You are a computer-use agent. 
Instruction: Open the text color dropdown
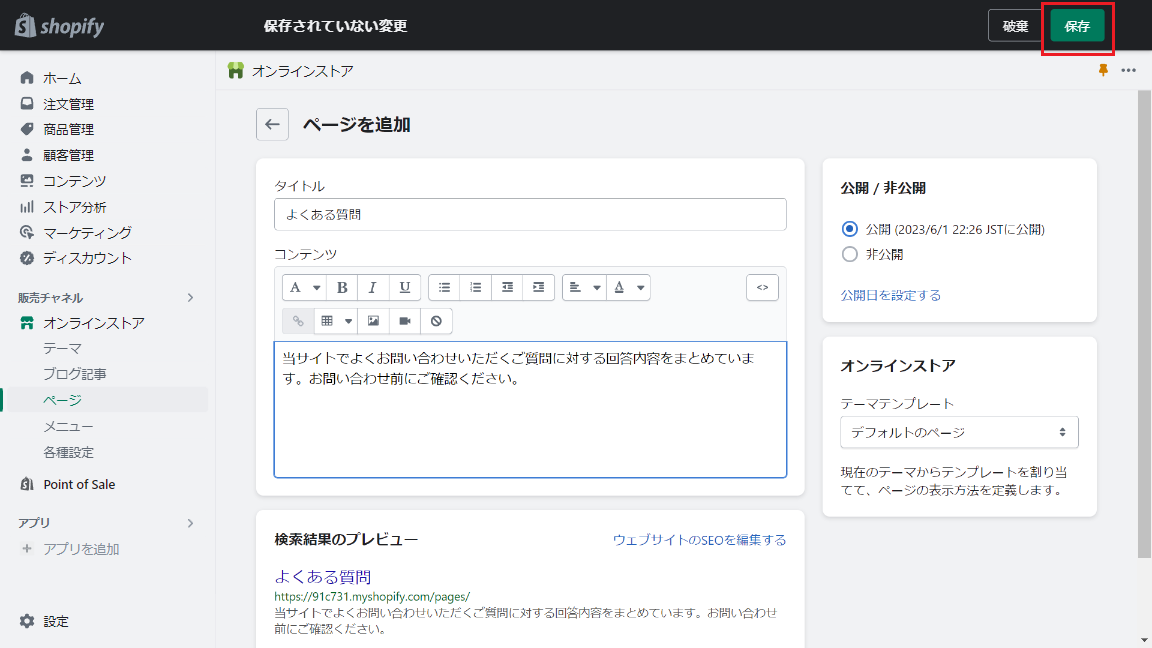(628, 287)
